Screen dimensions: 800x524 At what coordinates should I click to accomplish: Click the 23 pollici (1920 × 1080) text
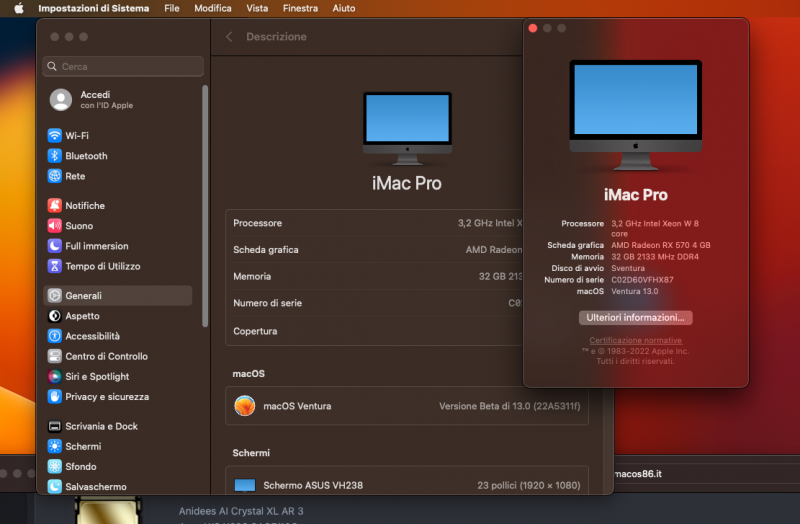pyautogui.click(x=529, y=485)
